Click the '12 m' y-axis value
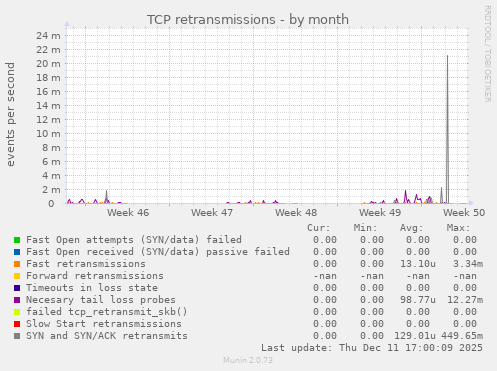This screenshot has width=497, height=371. tap(48, 119)
